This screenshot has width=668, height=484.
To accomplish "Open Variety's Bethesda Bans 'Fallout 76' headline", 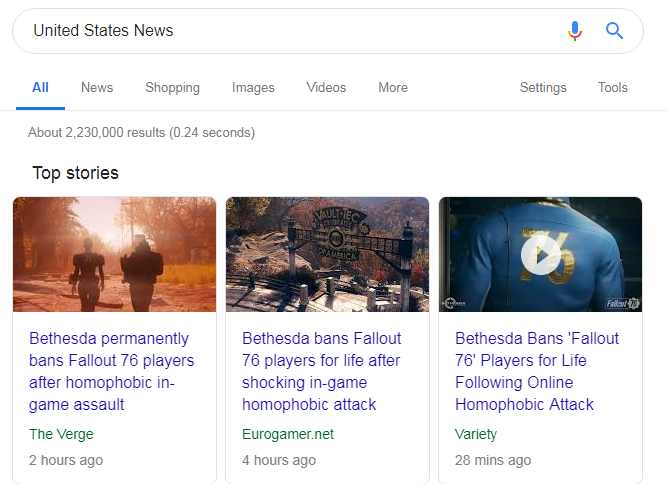I will [x=537, y=371].
